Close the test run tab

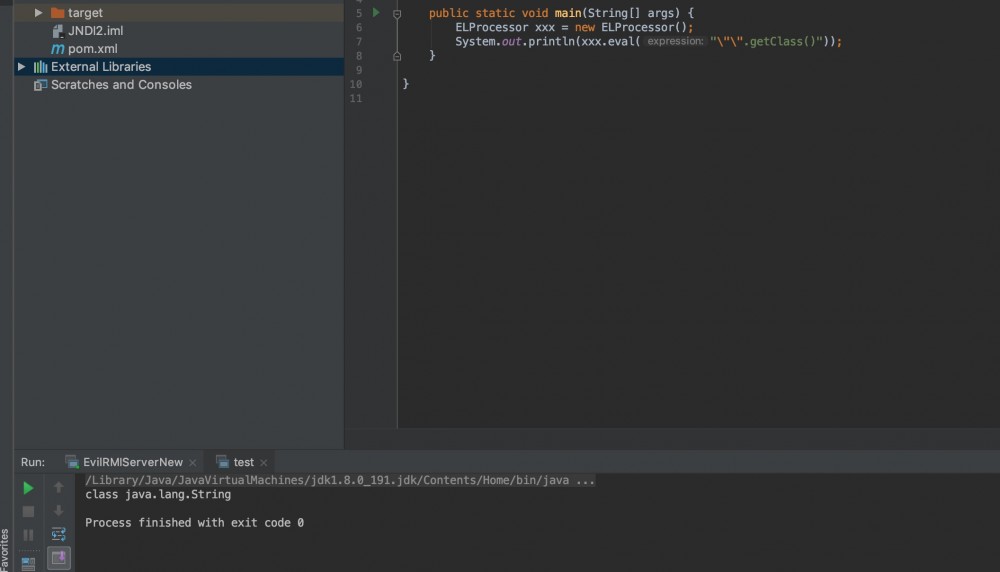pos(263,463)
